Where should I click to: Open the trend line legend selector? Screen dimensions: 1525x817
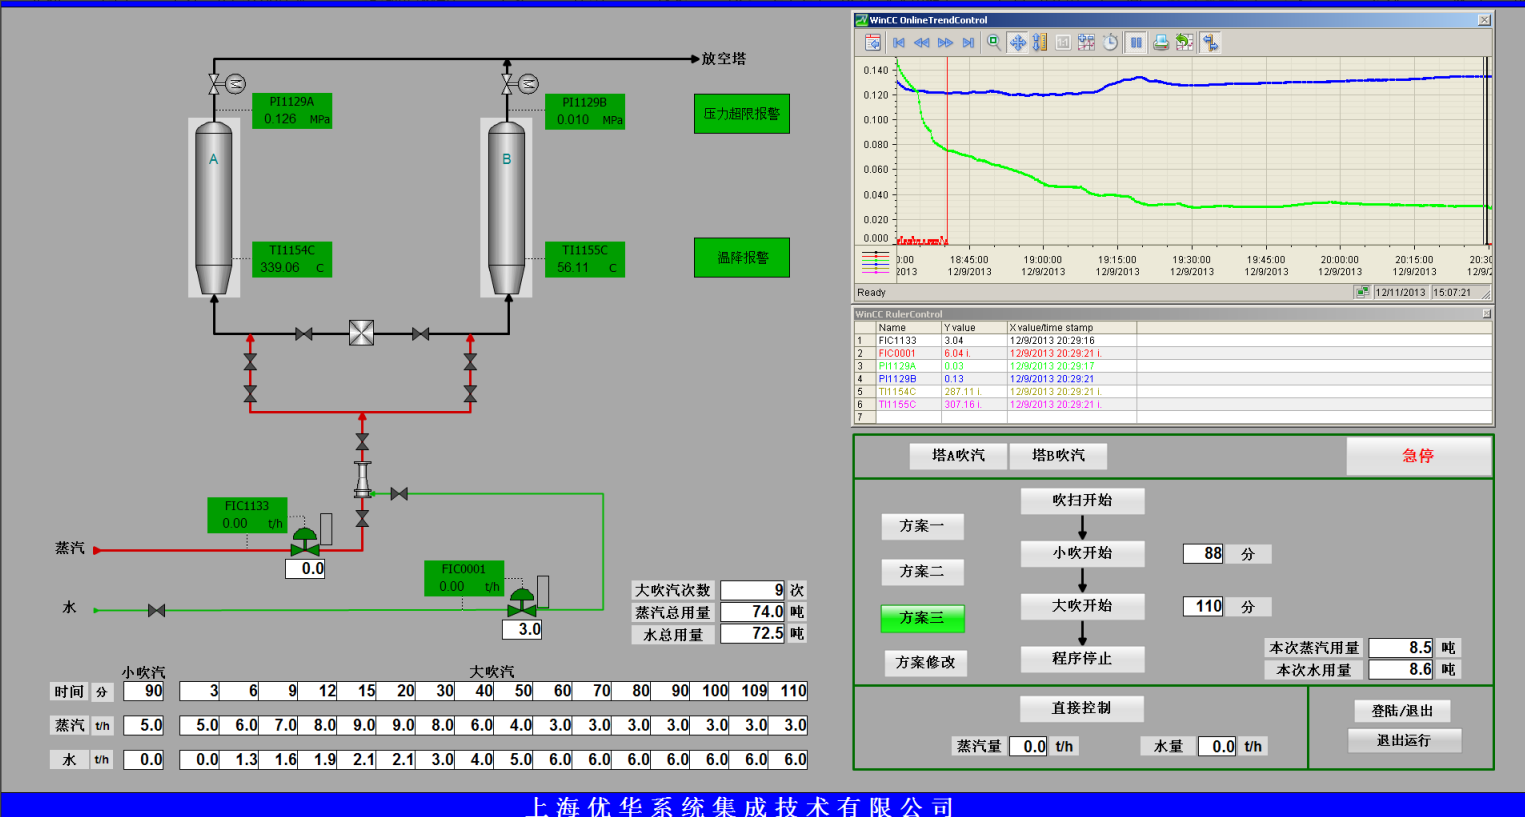point(875,262)
